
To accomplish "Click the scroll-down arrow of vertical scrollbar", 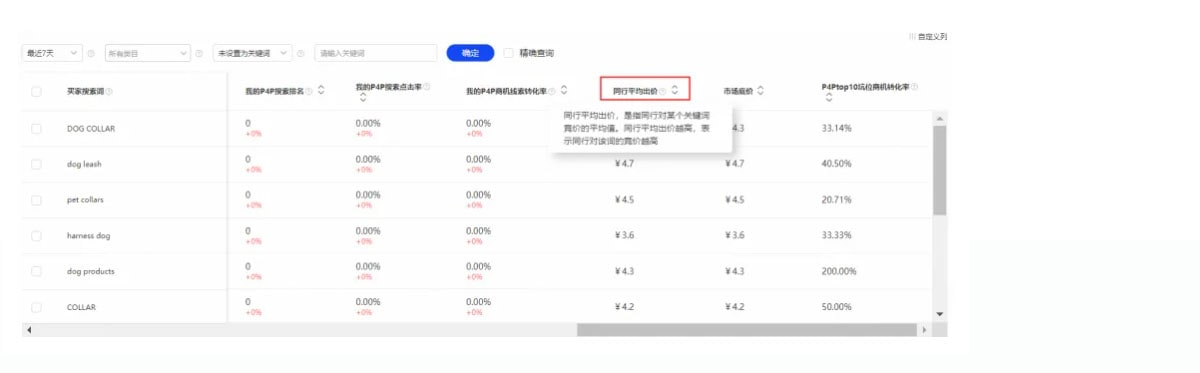I will tap(939, 314).
